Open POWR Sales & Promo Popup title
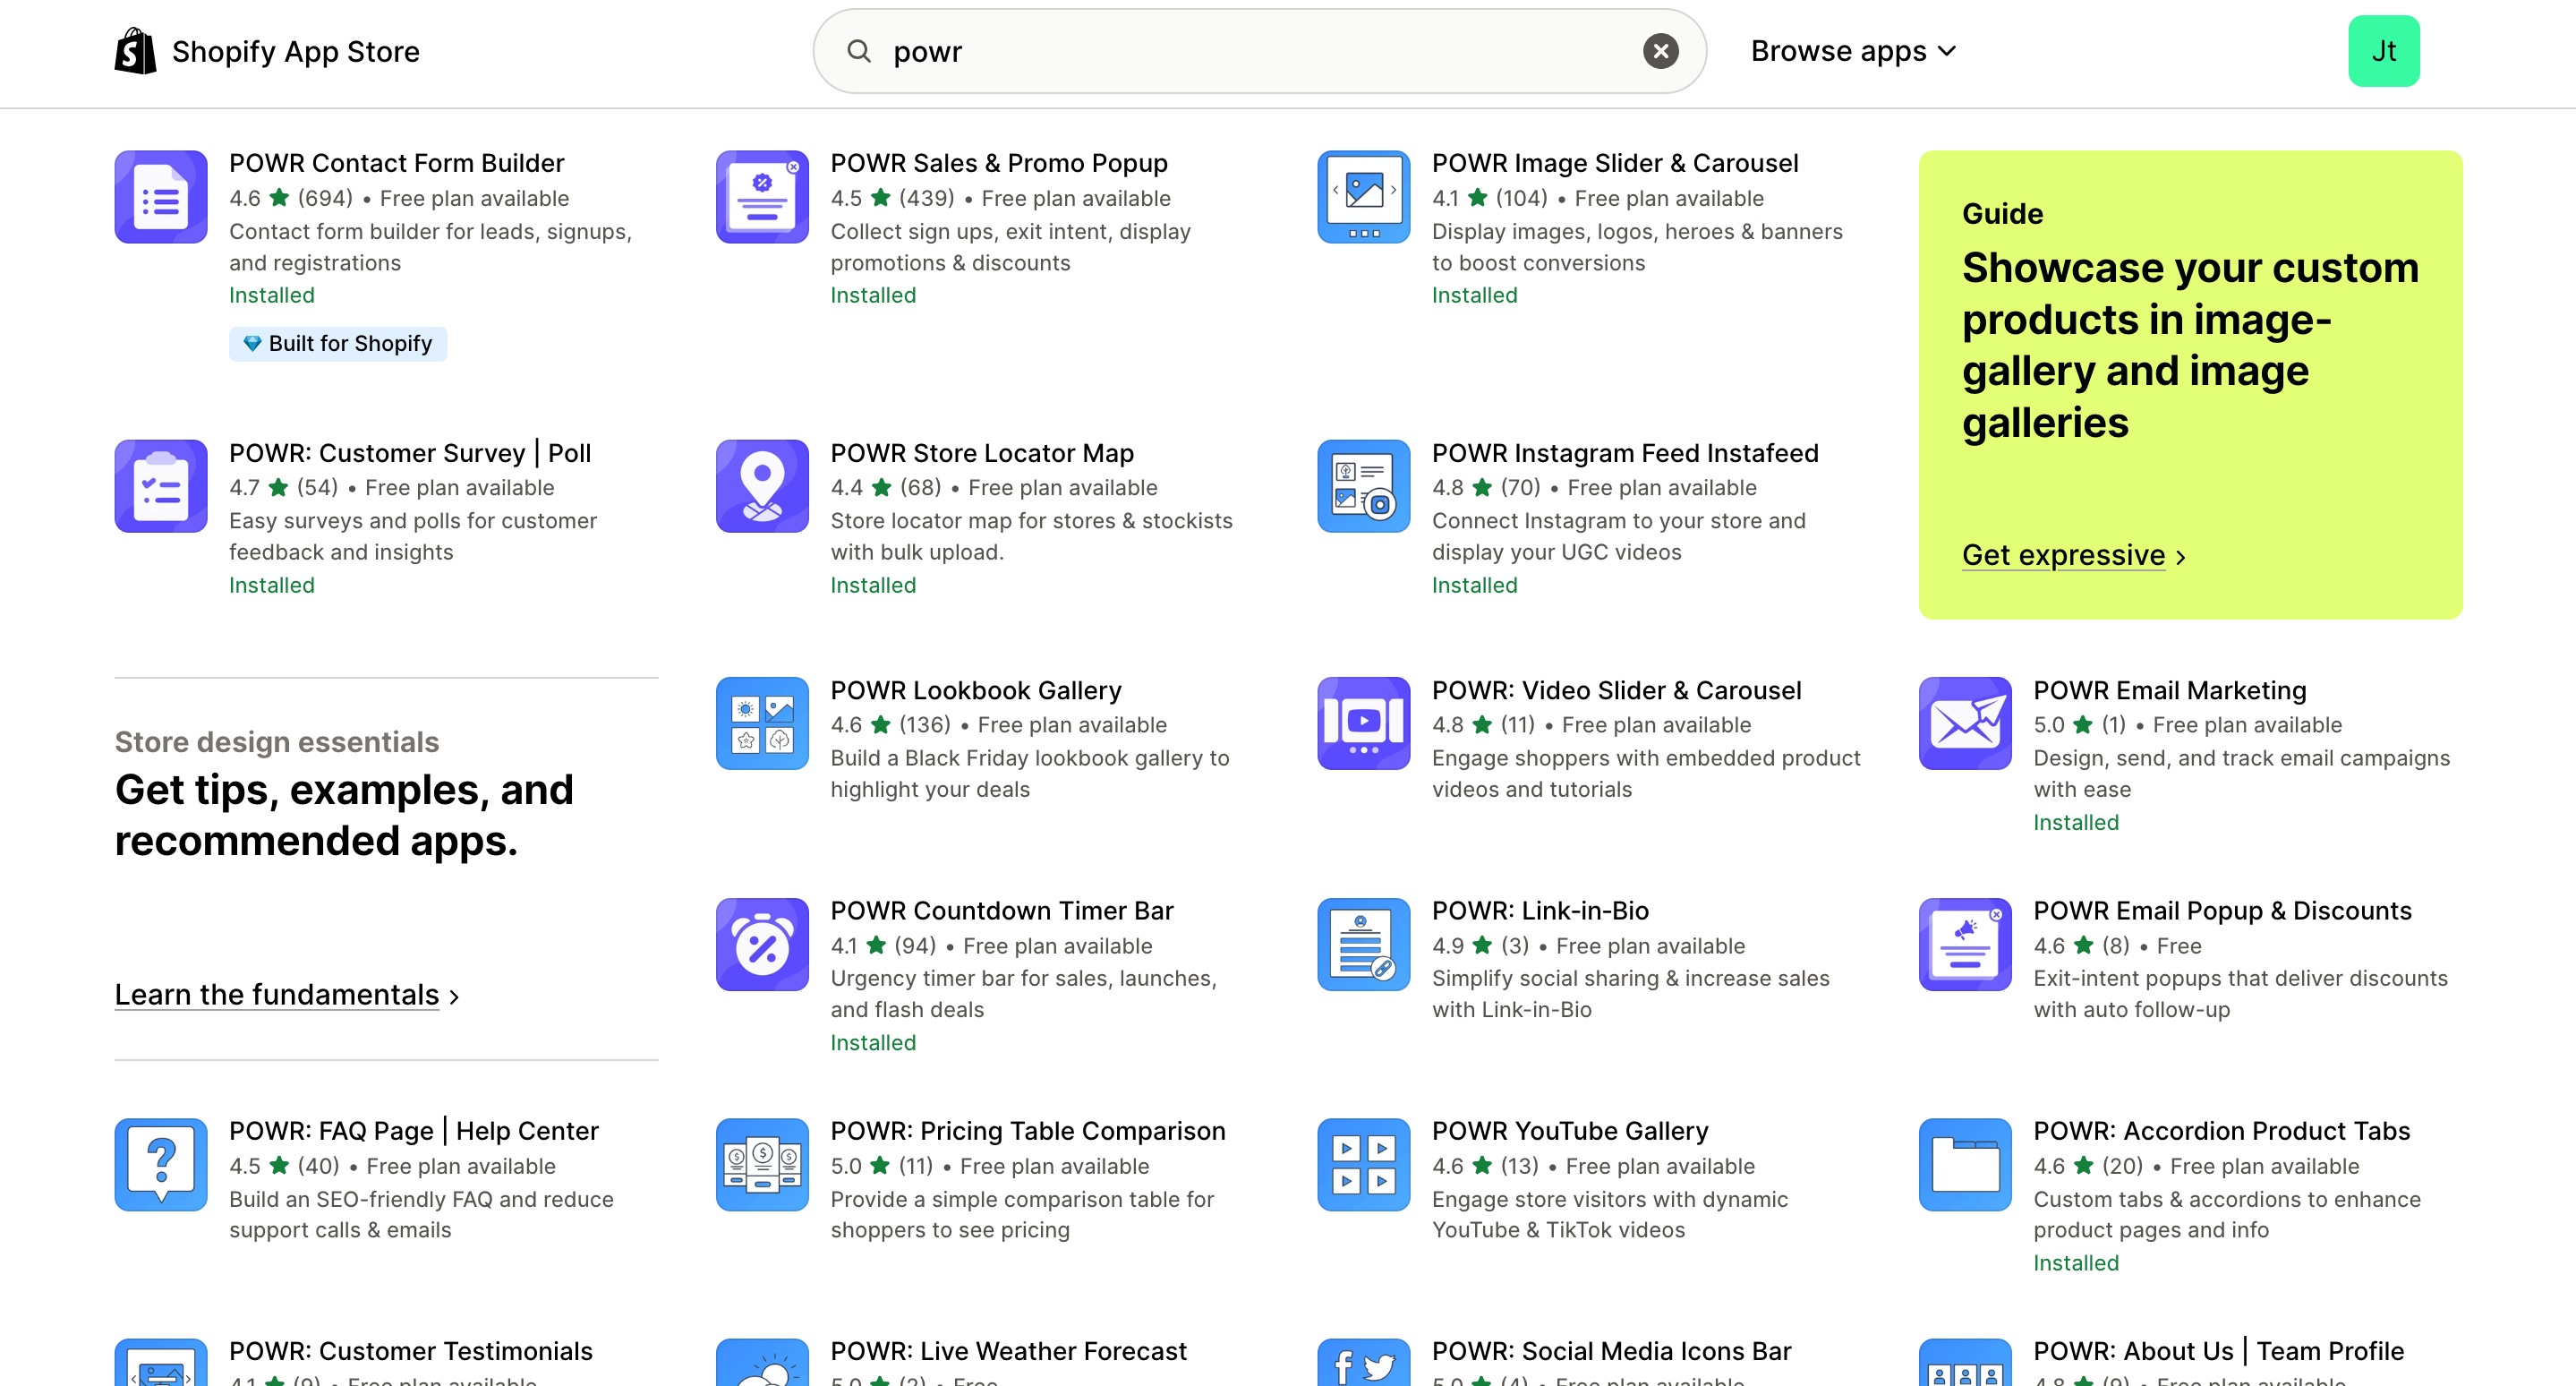The width and height of the screenshot is (2576, 1386). (x=999, y=163)
